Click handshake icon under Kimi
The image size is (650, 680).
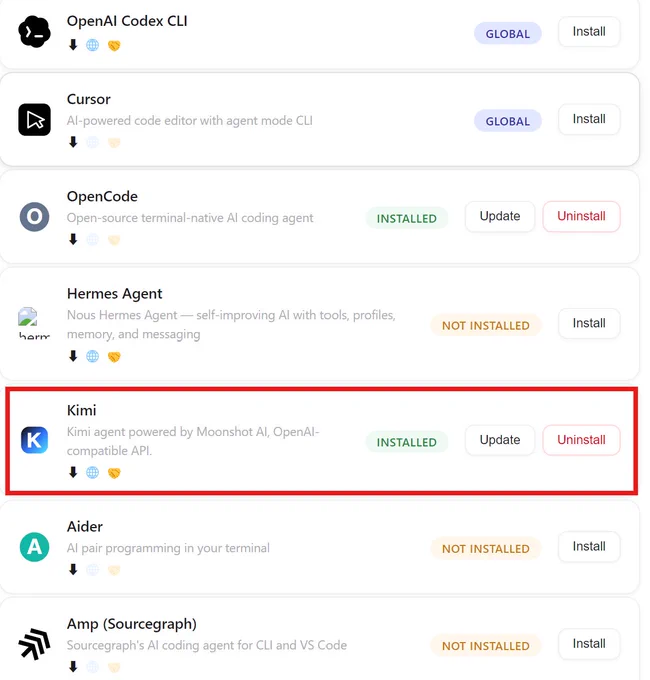(114, 473)
